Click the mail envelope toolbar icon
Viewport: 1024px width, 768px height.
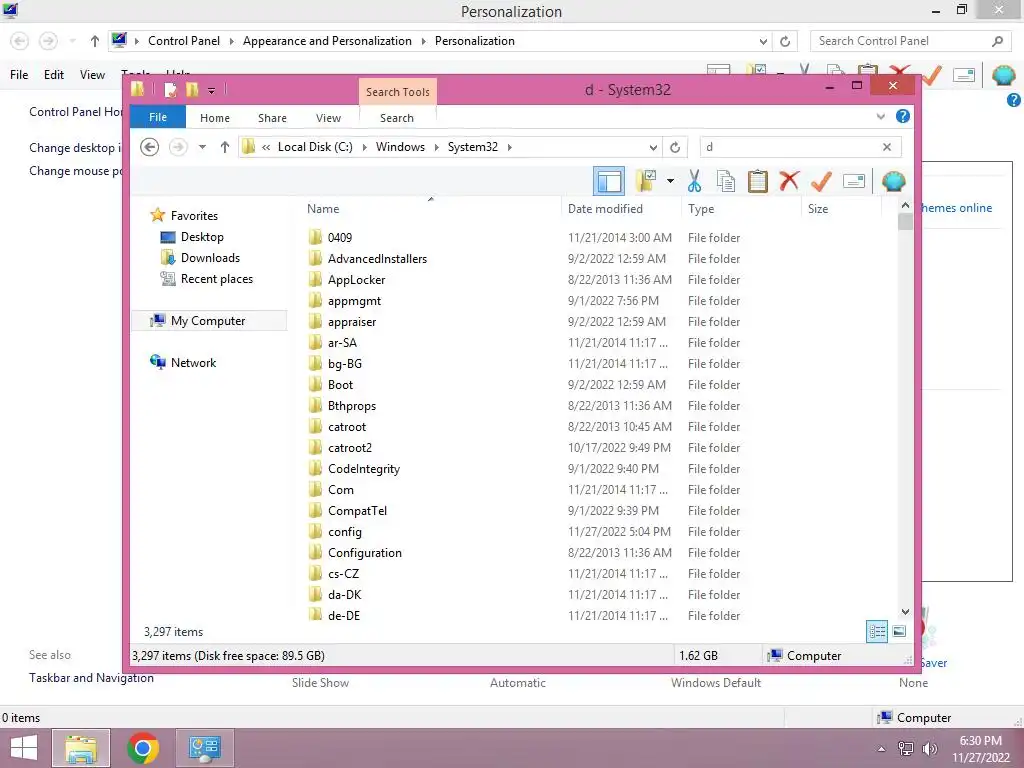click(x=854, y=181)
